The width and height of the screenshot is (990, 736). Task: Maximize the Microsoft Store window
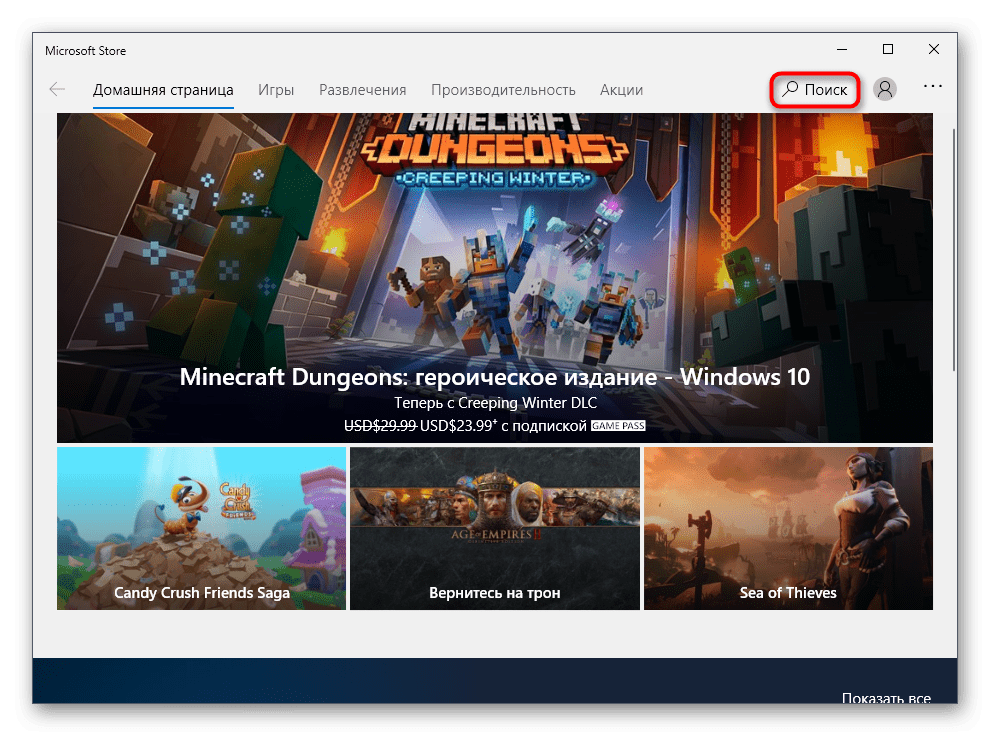(887, 50)
